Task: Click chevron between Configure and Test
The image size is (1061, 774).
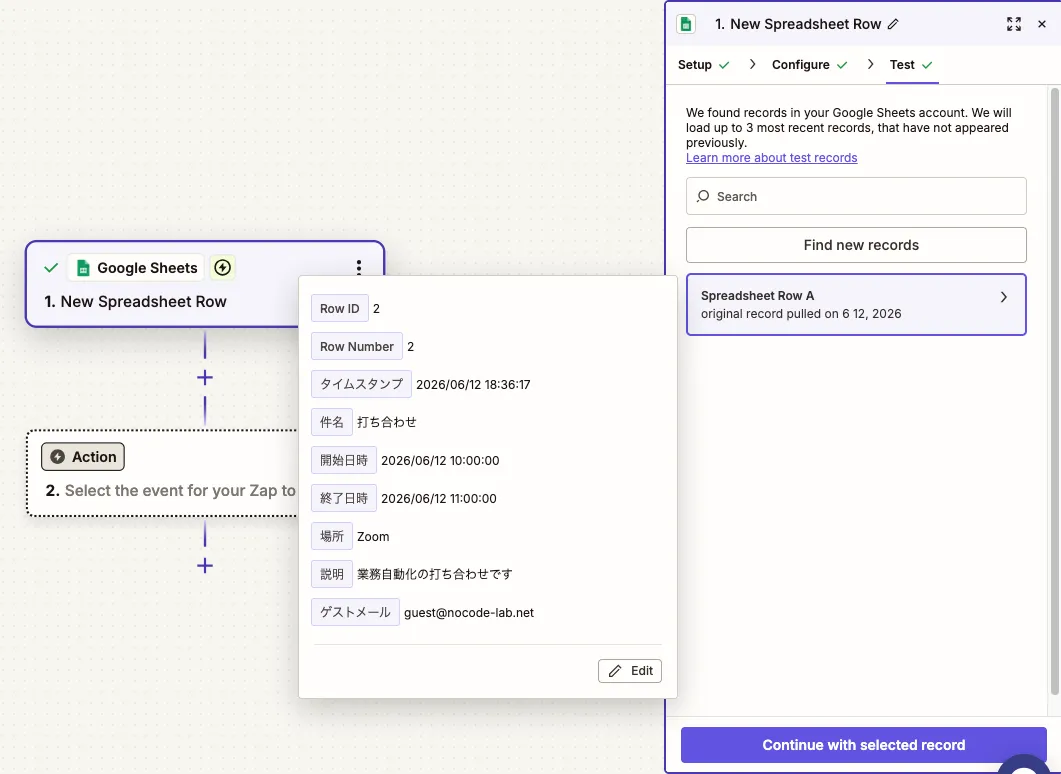Action: click(870, 64)
